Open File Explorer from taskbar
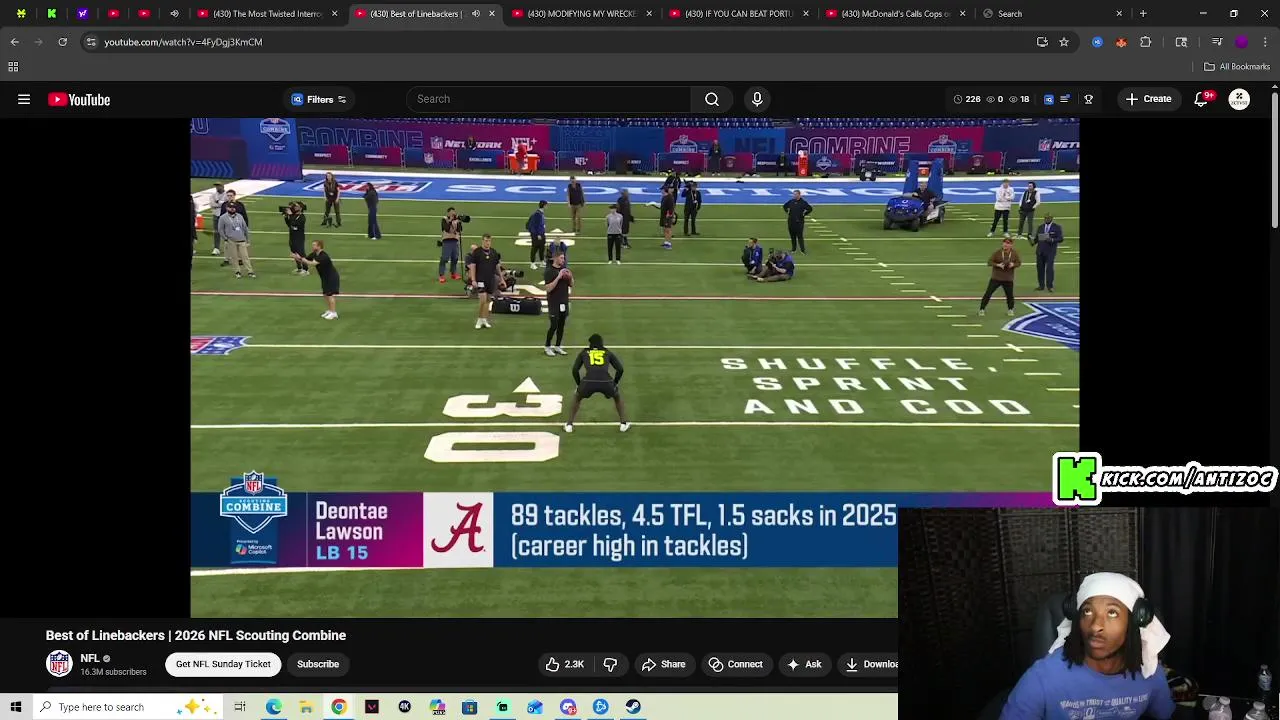 pyautogui.click(x=306, y=707)
